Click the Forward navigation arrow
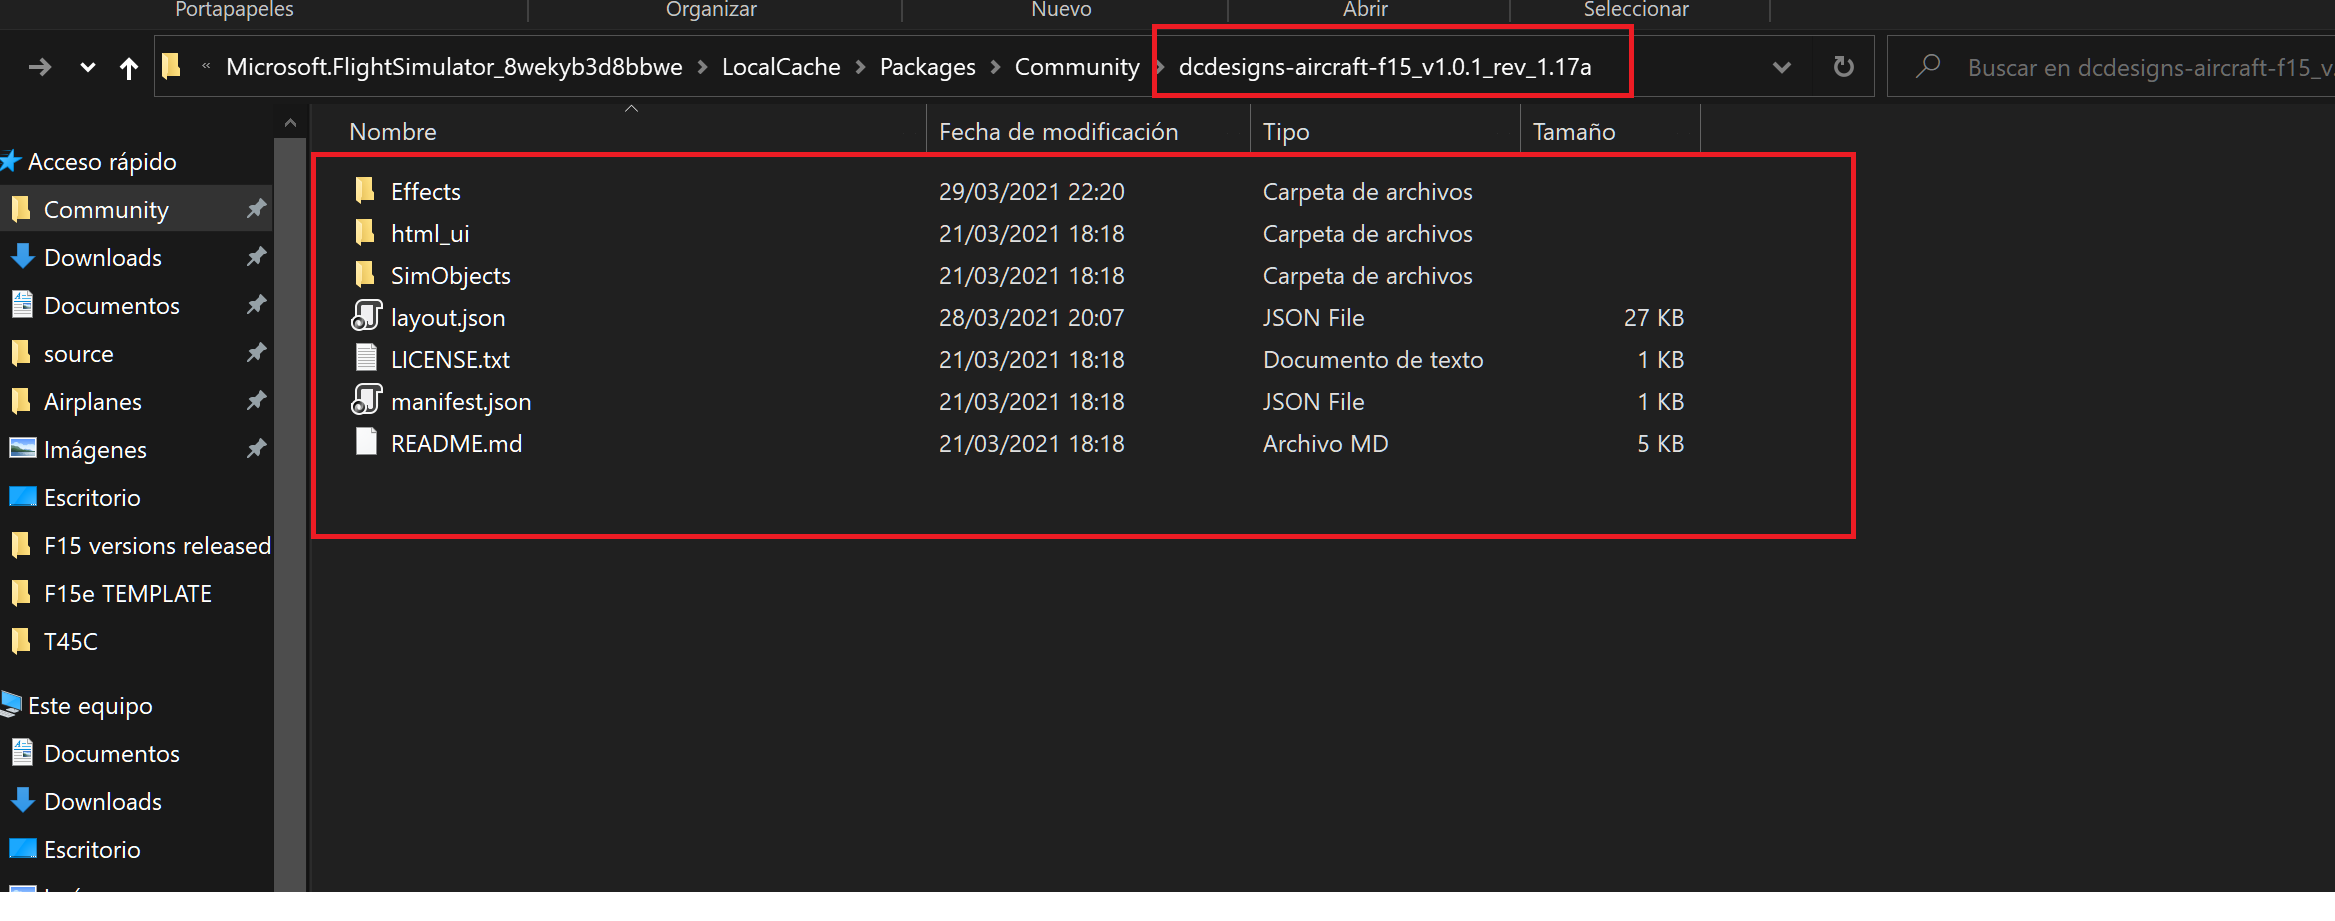The height and width of the screenshot is (921, 2335). (x=40, y=67)
